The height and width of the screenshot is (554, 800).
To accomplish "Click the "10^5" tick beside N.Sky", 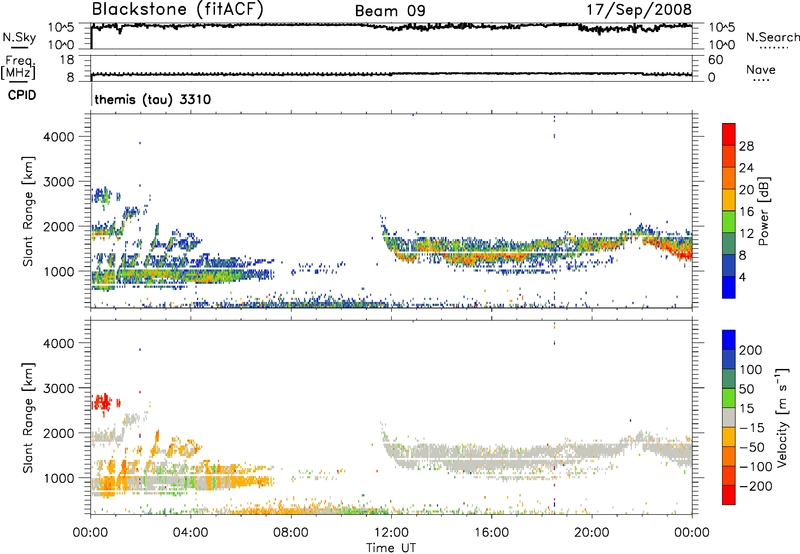I will tap(61, 28).
